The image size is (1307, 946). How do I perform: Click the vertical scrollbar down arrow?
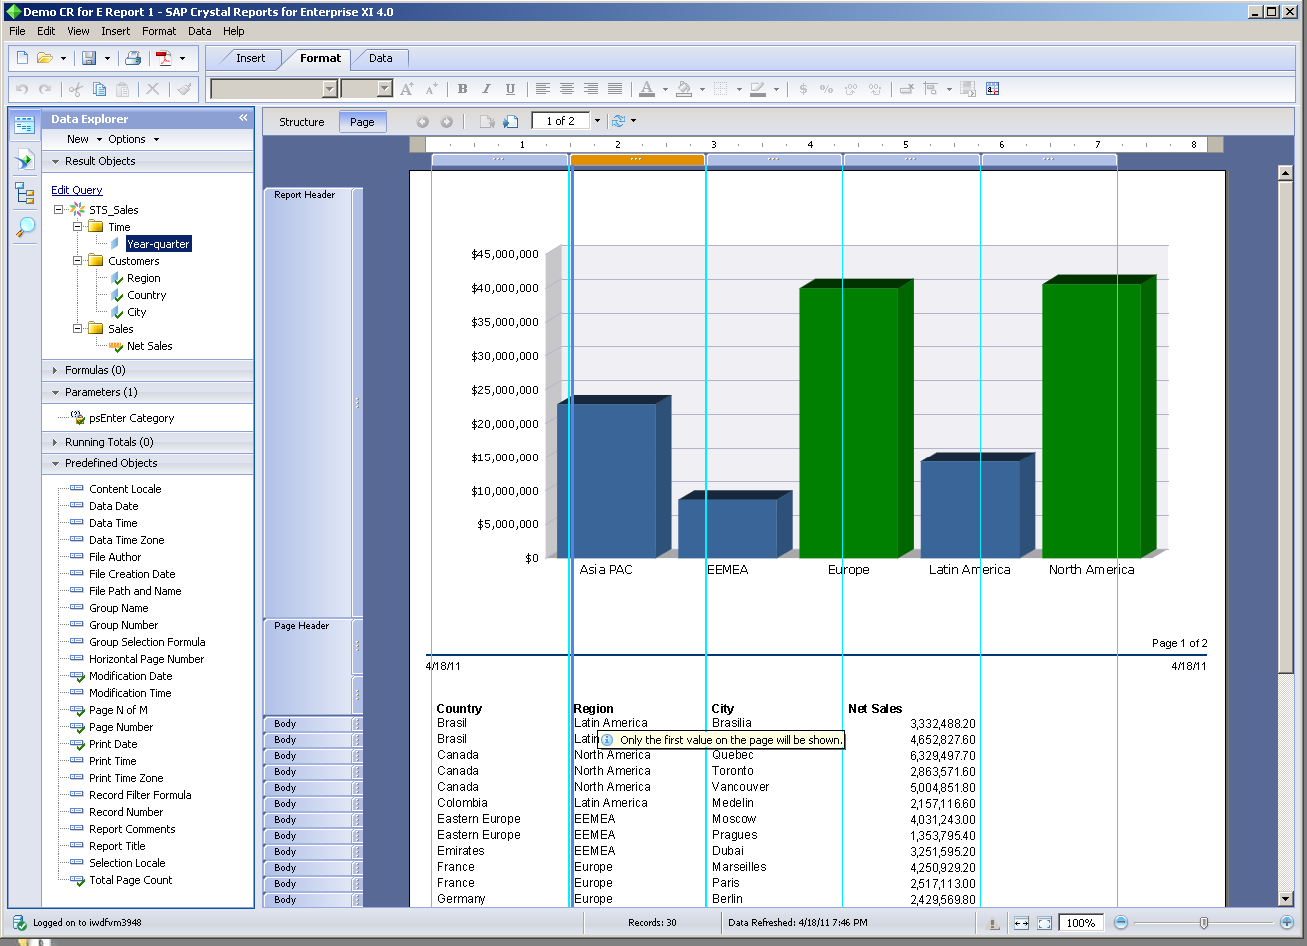(1286, 899)
